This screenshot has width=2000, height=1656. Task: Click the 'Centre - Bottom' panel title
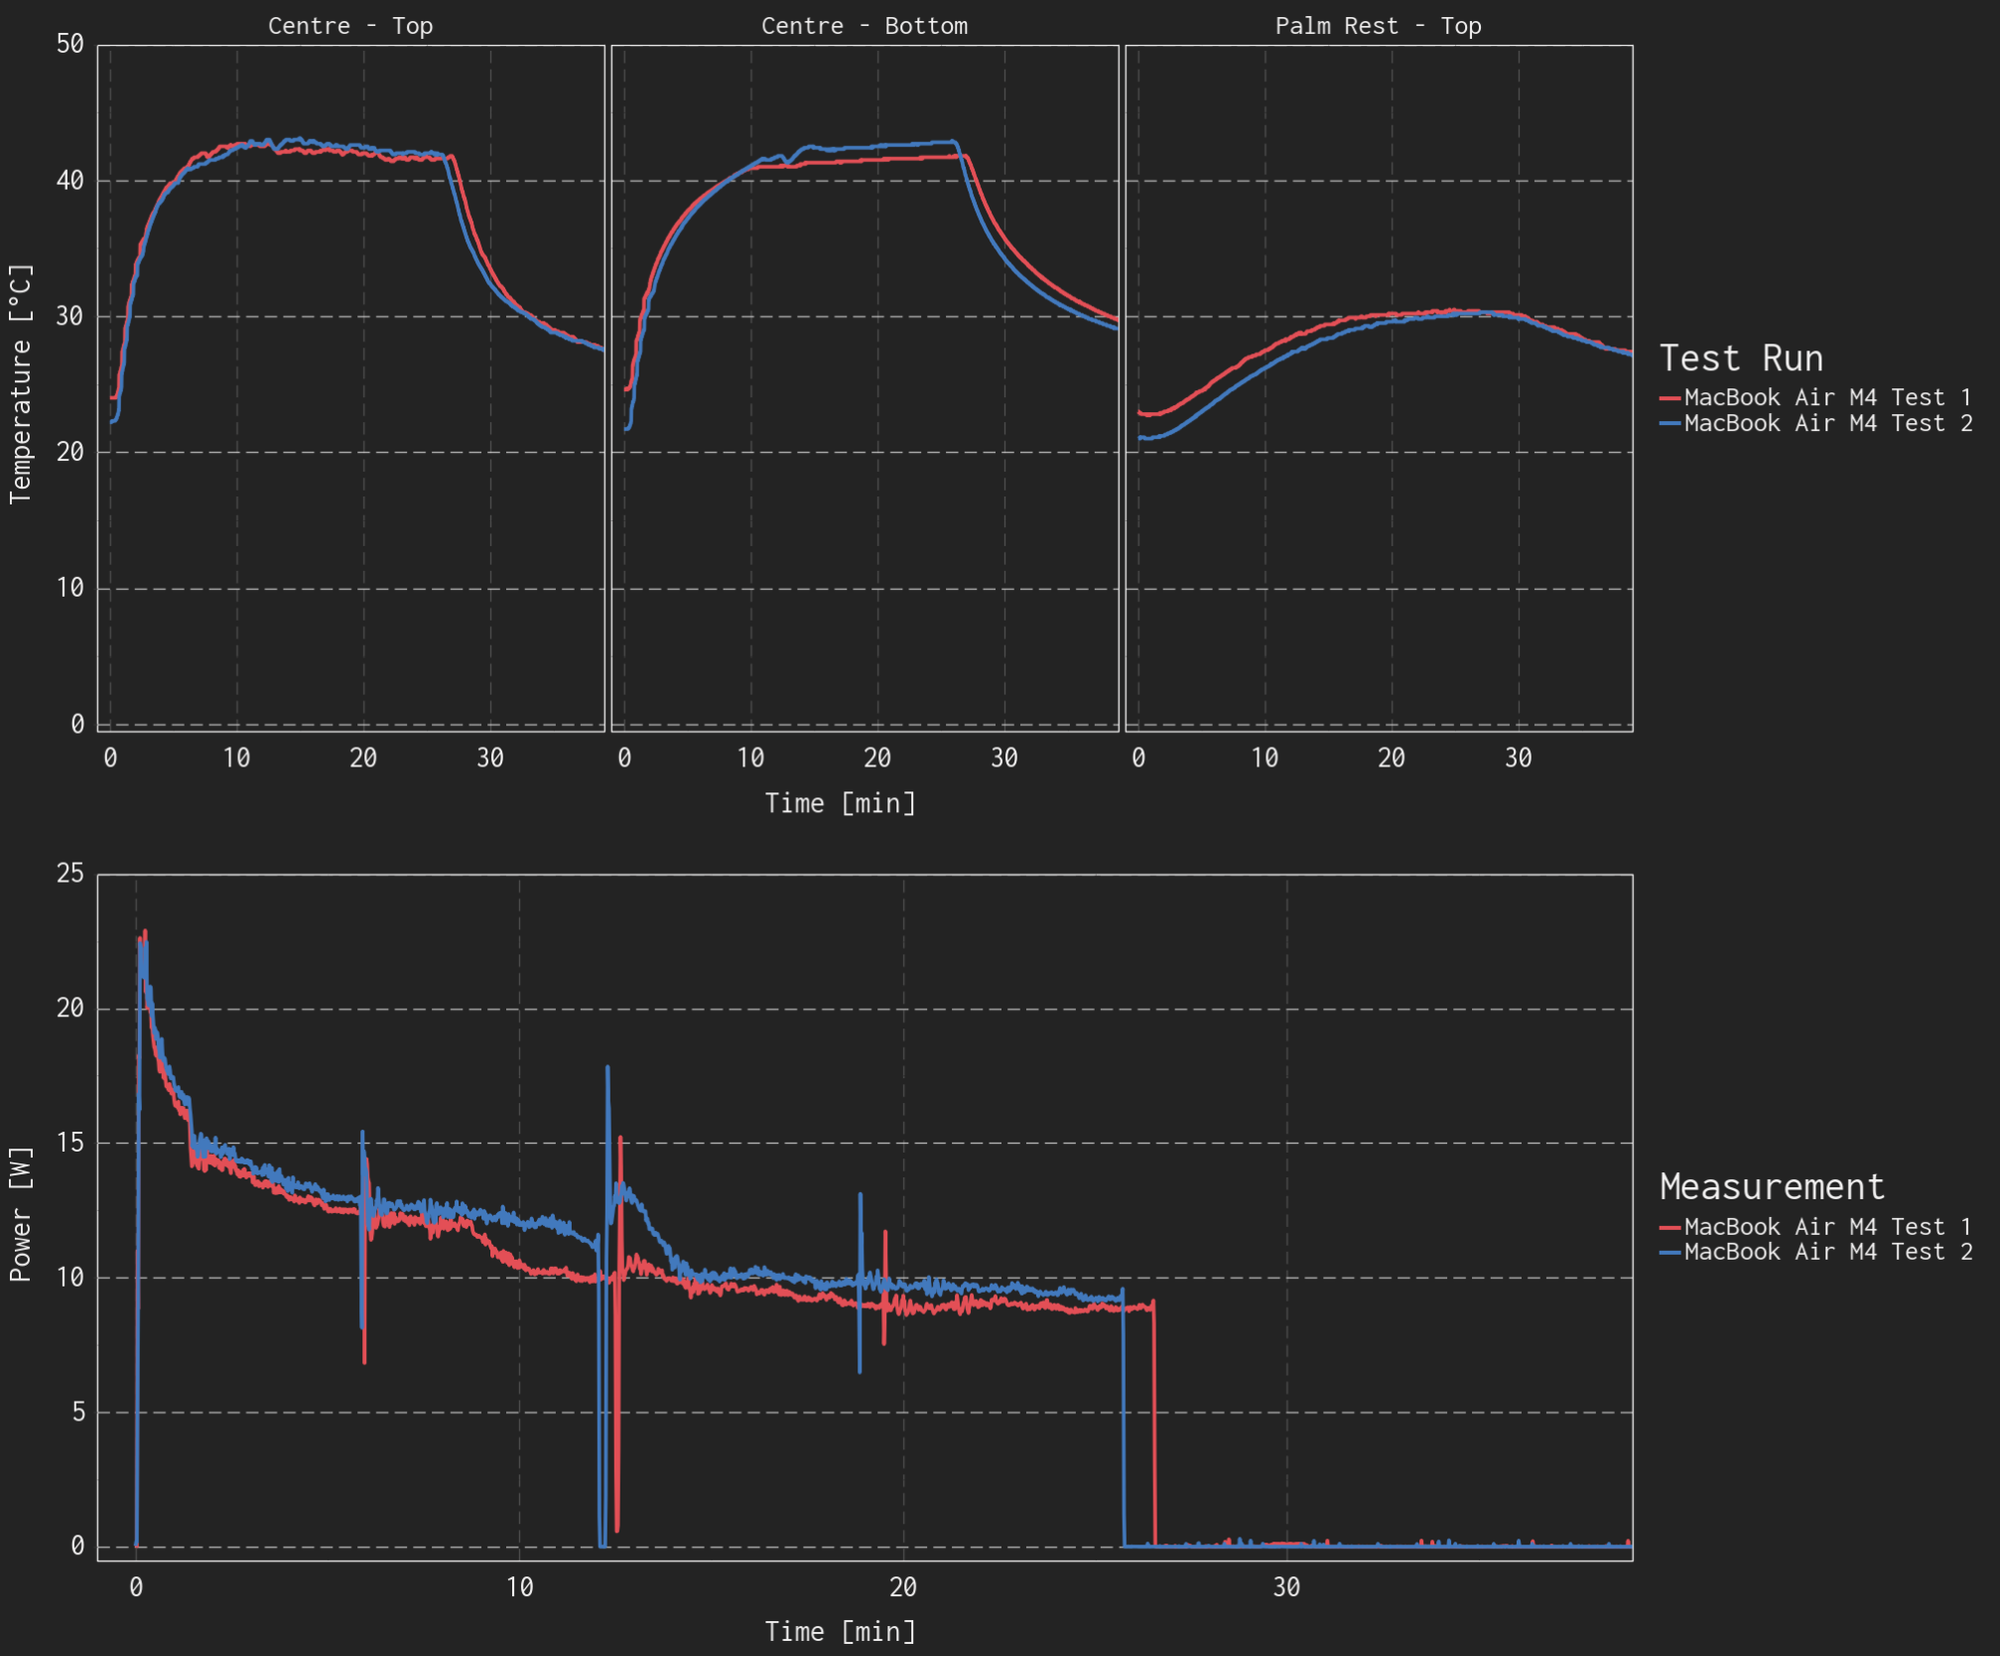(864, 26)
